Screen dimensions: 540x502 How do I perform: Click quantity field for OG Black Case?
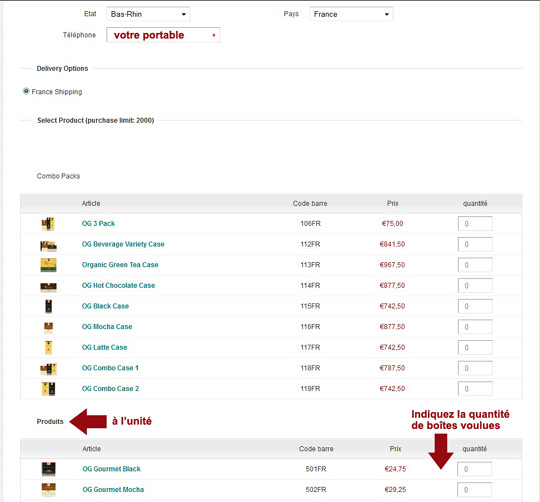475,306
